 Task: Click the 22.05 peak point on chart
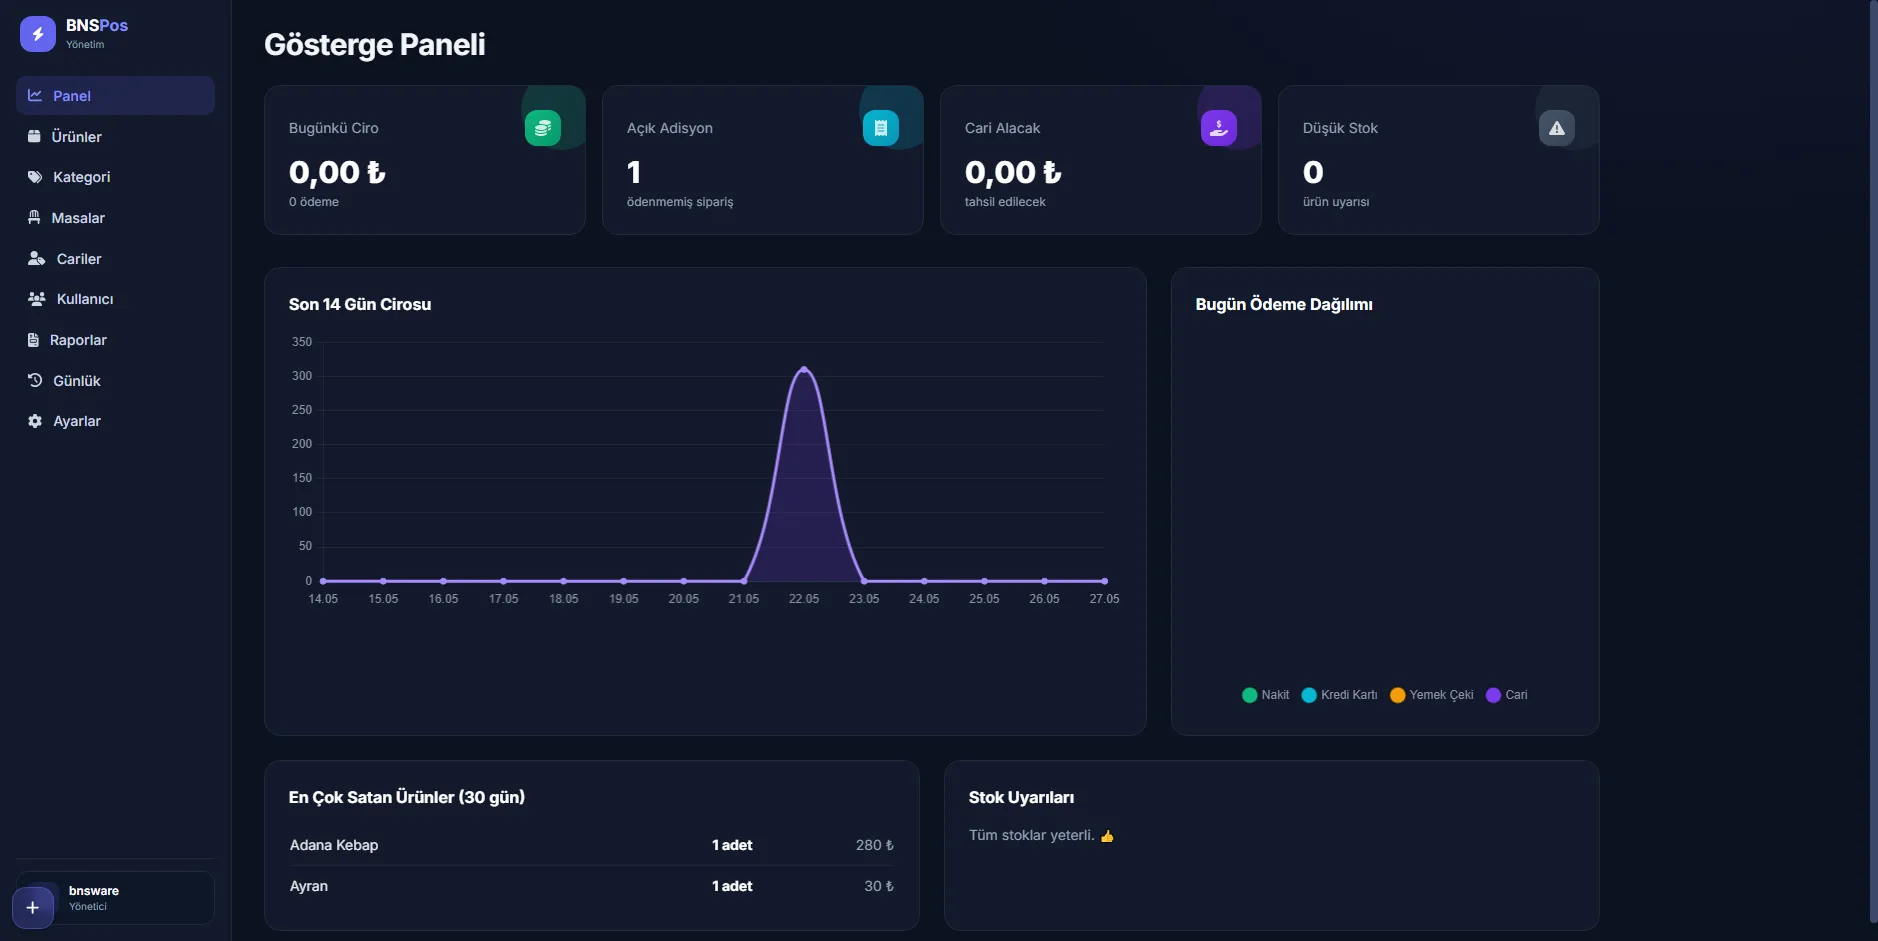804,369
